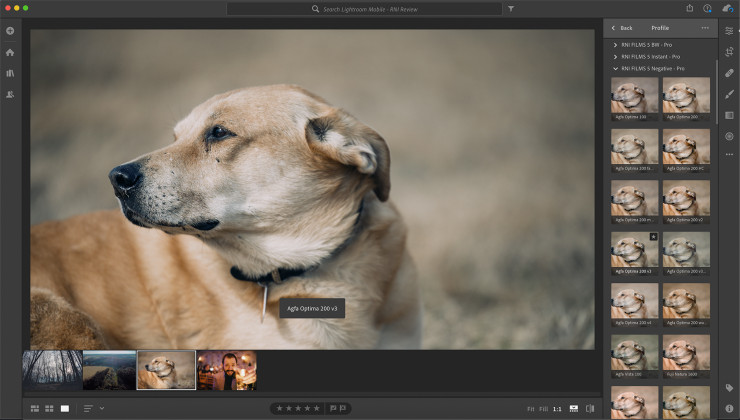Click Back in the Profile panel

coord(622,28)
